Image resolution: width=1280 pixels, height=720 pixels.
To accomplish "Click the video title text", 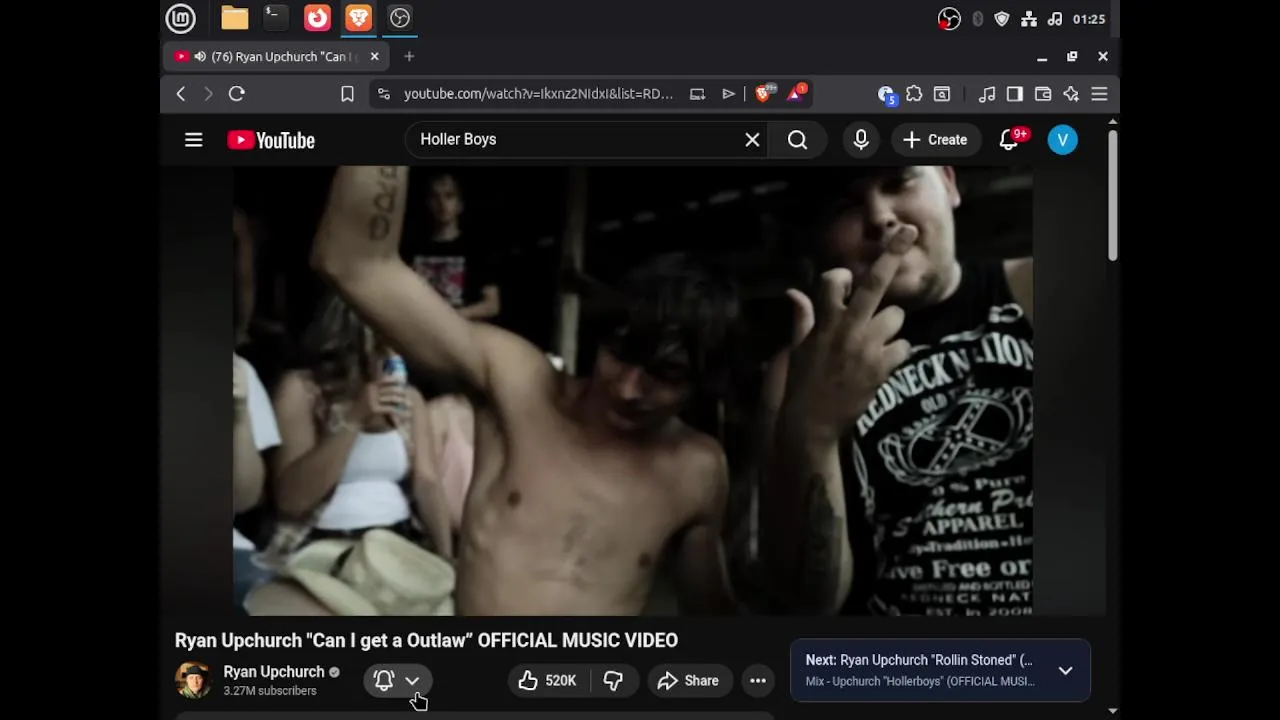I will [426, 640].
